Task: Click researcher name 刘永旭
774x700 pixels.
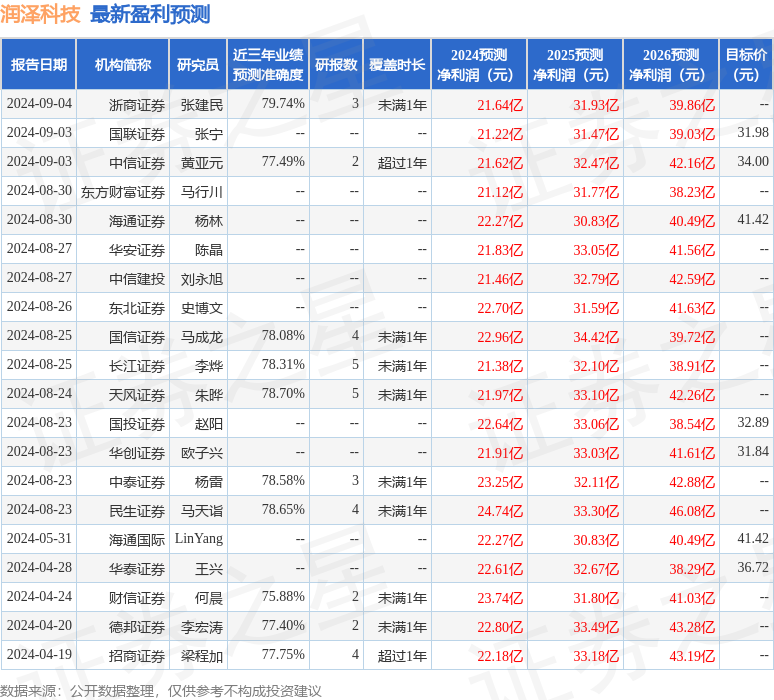Action: click(202, 279)
